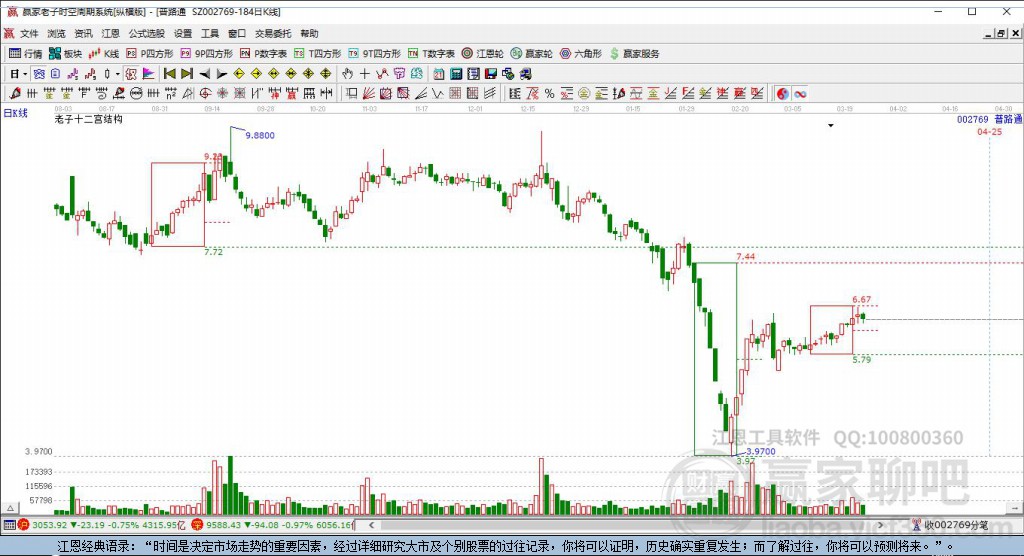
Task: Open the 赢家轮 wheel tool
Action: [x=532, y=54]
